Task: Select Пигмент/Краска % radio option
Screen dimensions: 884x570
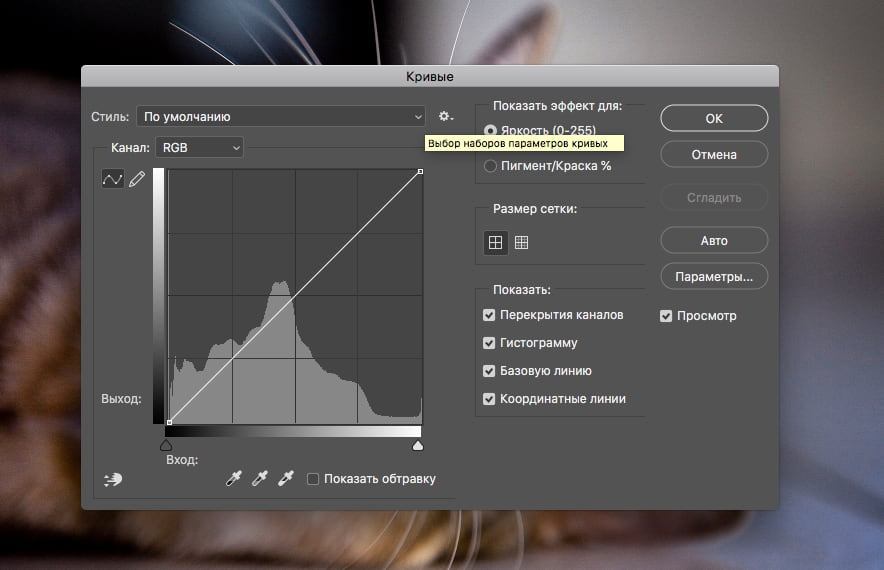Action: coord(490,166)
